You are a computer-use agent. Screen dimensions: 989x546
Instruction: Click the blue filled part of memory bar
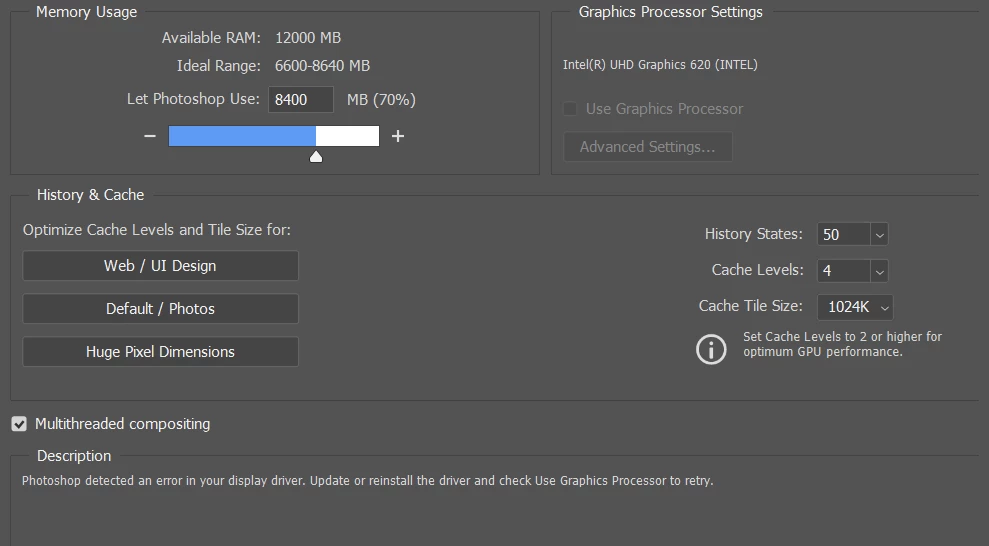tap(242, 136)
